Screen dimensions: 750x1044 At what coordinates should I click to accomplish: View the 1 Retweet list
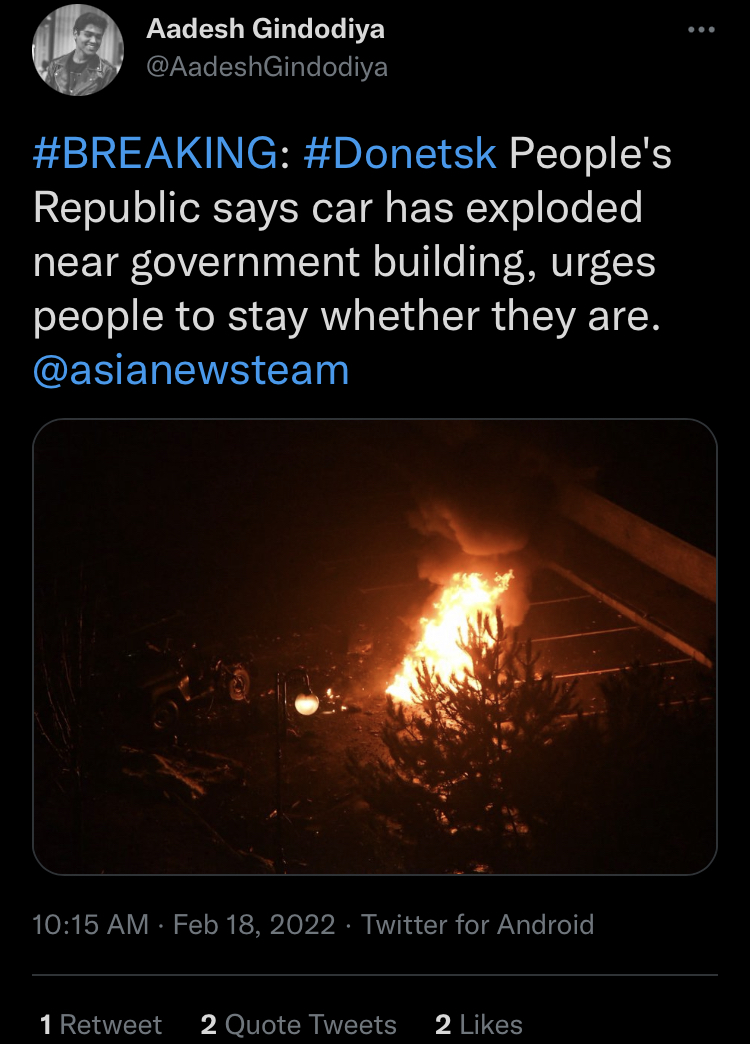pyautogui.click(x=101, y=1024)
